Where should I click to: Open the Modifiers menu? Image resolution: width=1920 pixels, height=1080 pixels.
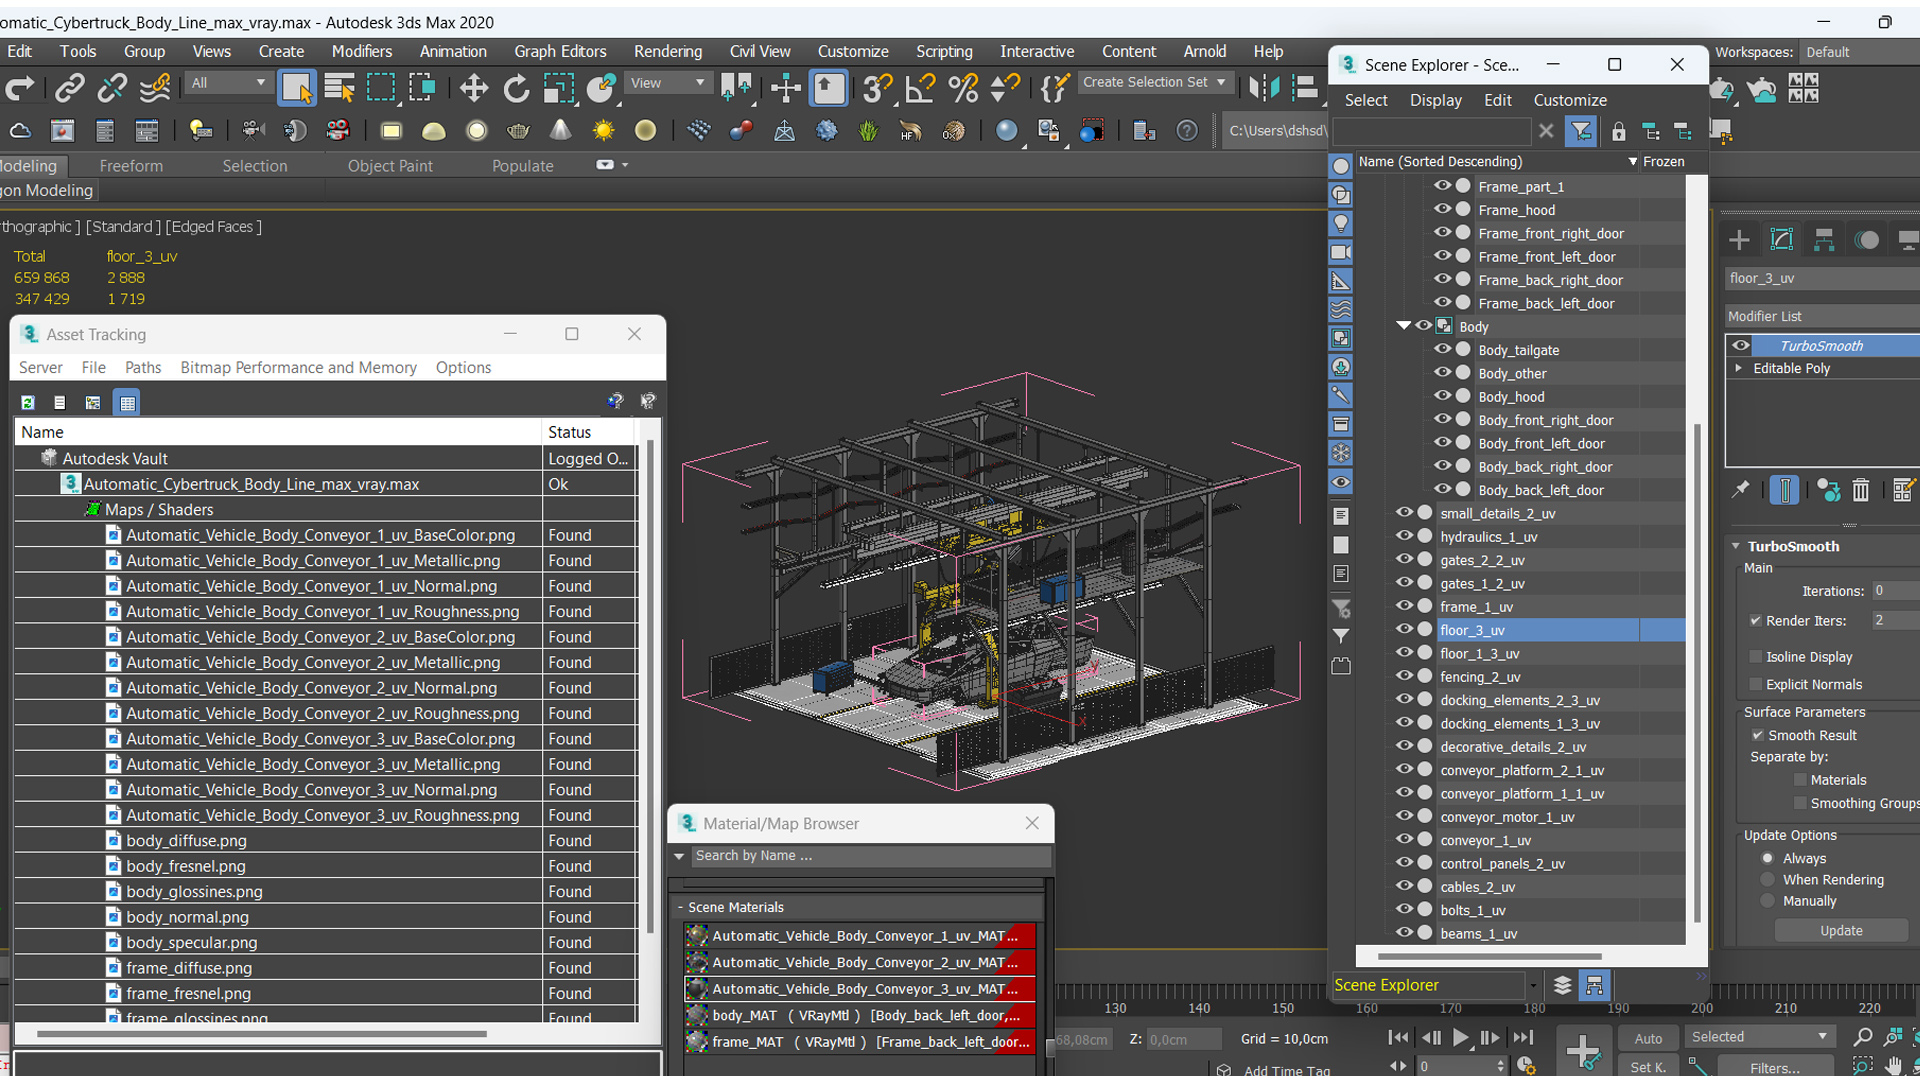tap(361, 51)
